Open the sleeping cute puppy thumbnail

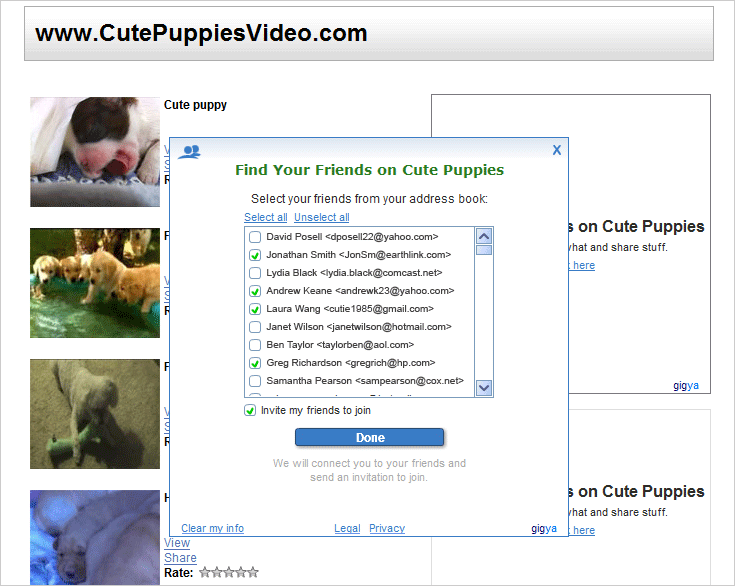95,152
